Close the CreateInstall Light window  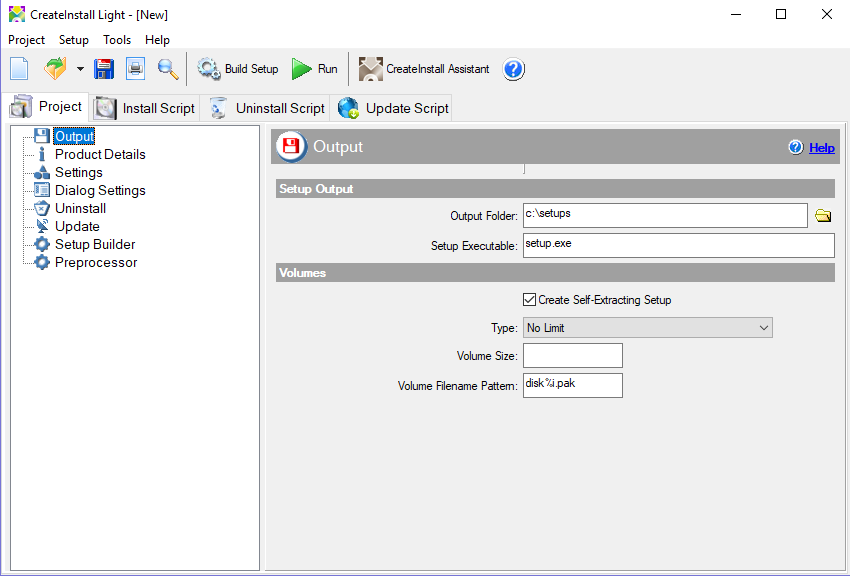(x=827, y=15)
